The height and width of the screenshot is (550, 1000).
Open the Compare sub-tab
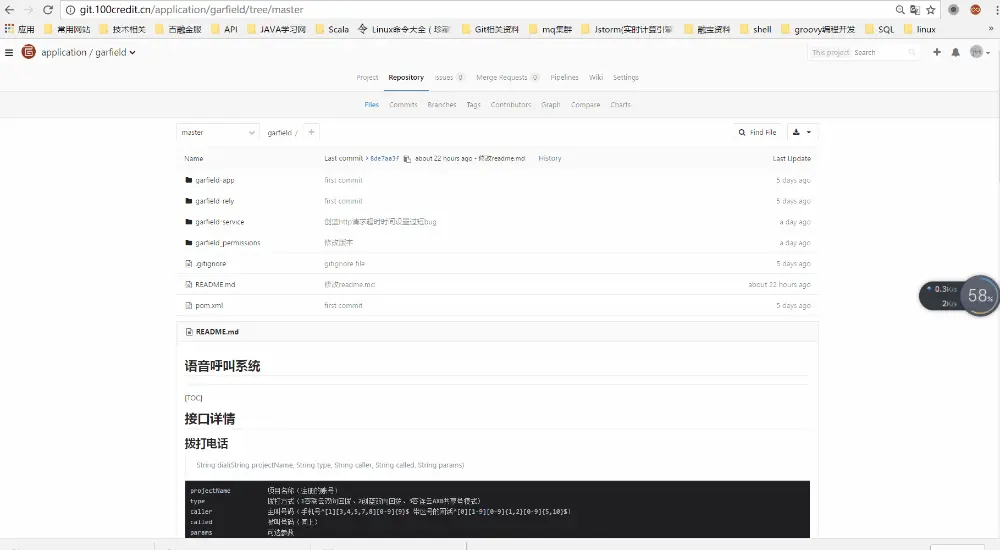click(x=585, y=105)
